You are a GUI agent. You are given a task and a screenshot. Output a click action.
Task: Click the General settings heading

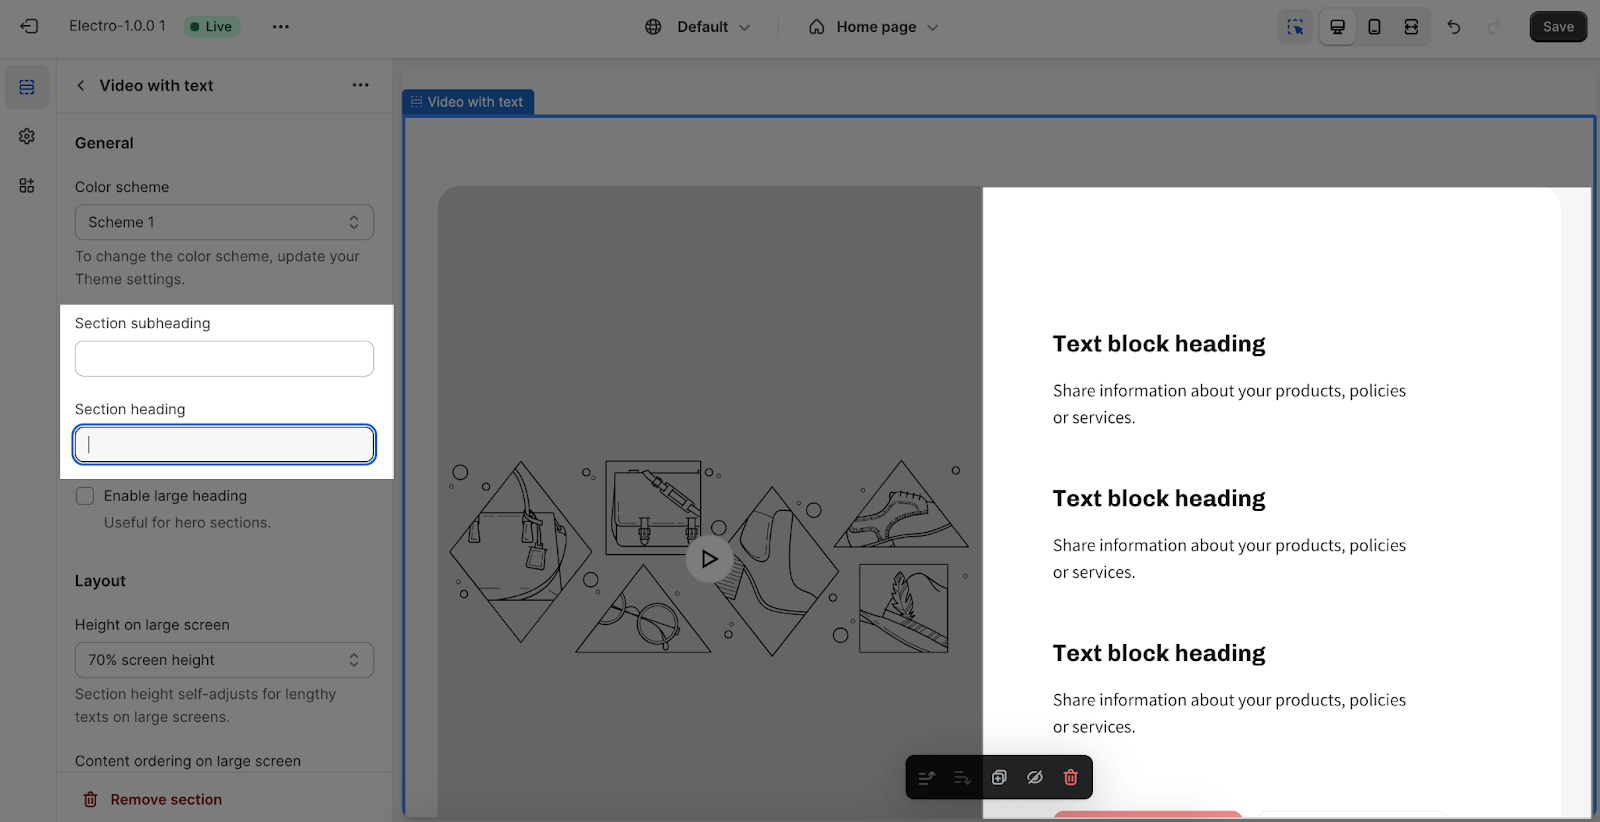point(104,143)
